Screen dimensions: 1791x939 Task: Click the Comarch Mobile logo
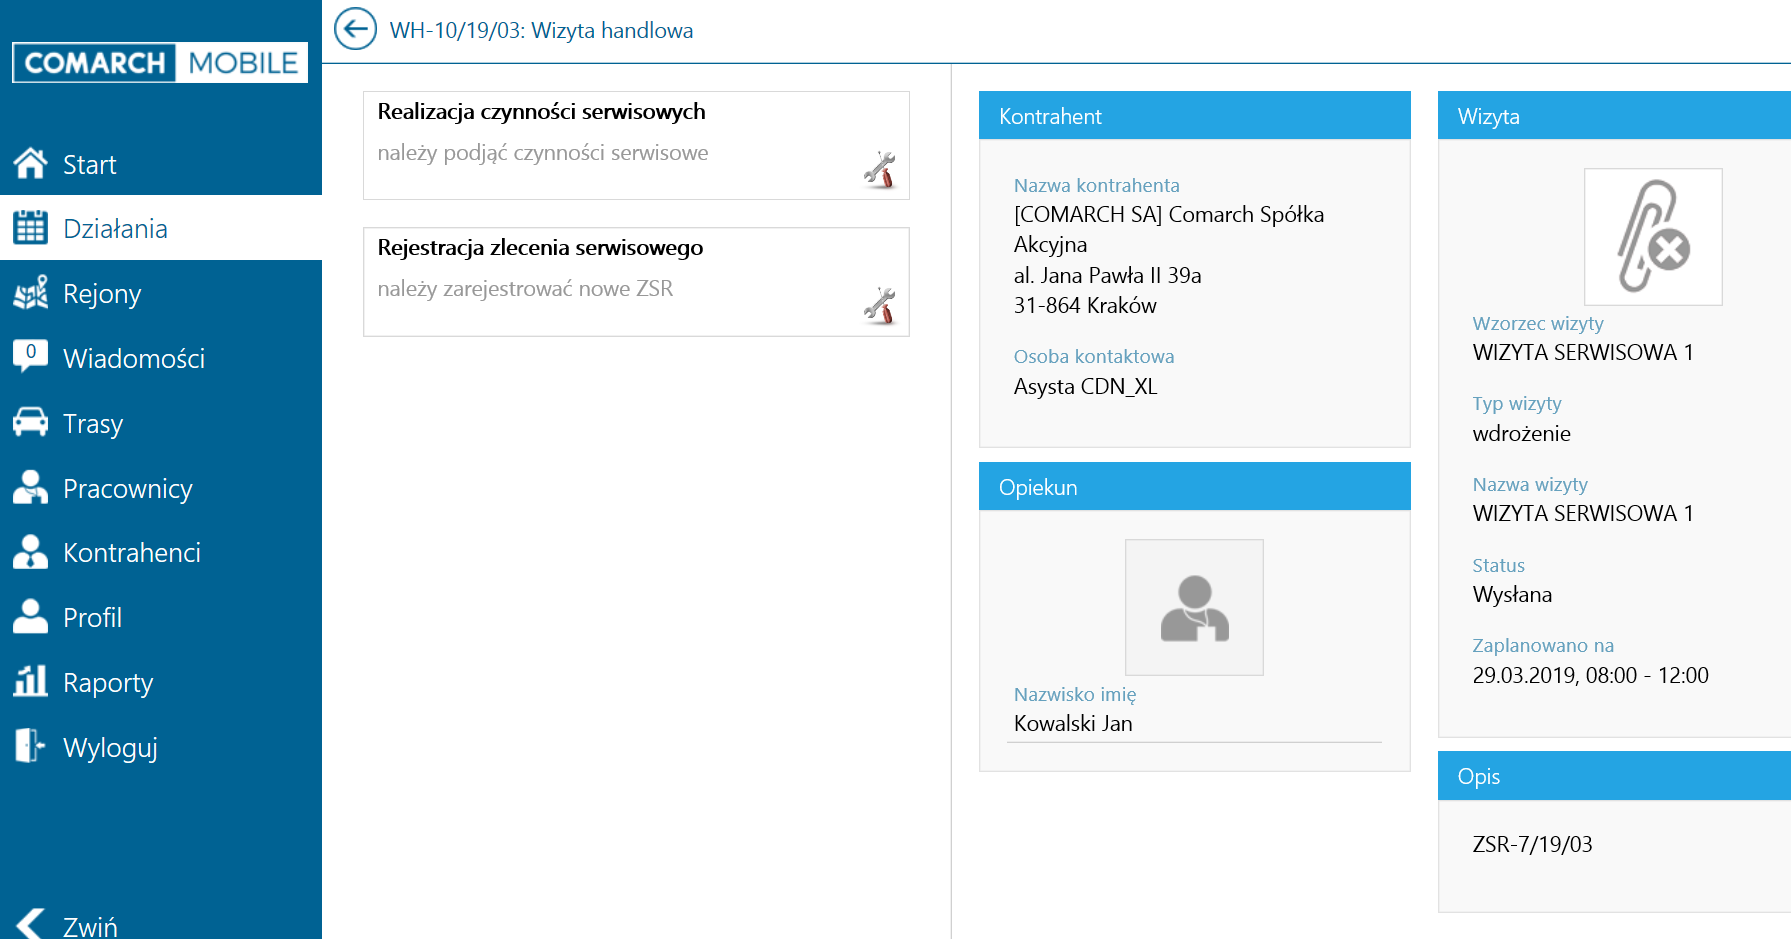point(160,62)
